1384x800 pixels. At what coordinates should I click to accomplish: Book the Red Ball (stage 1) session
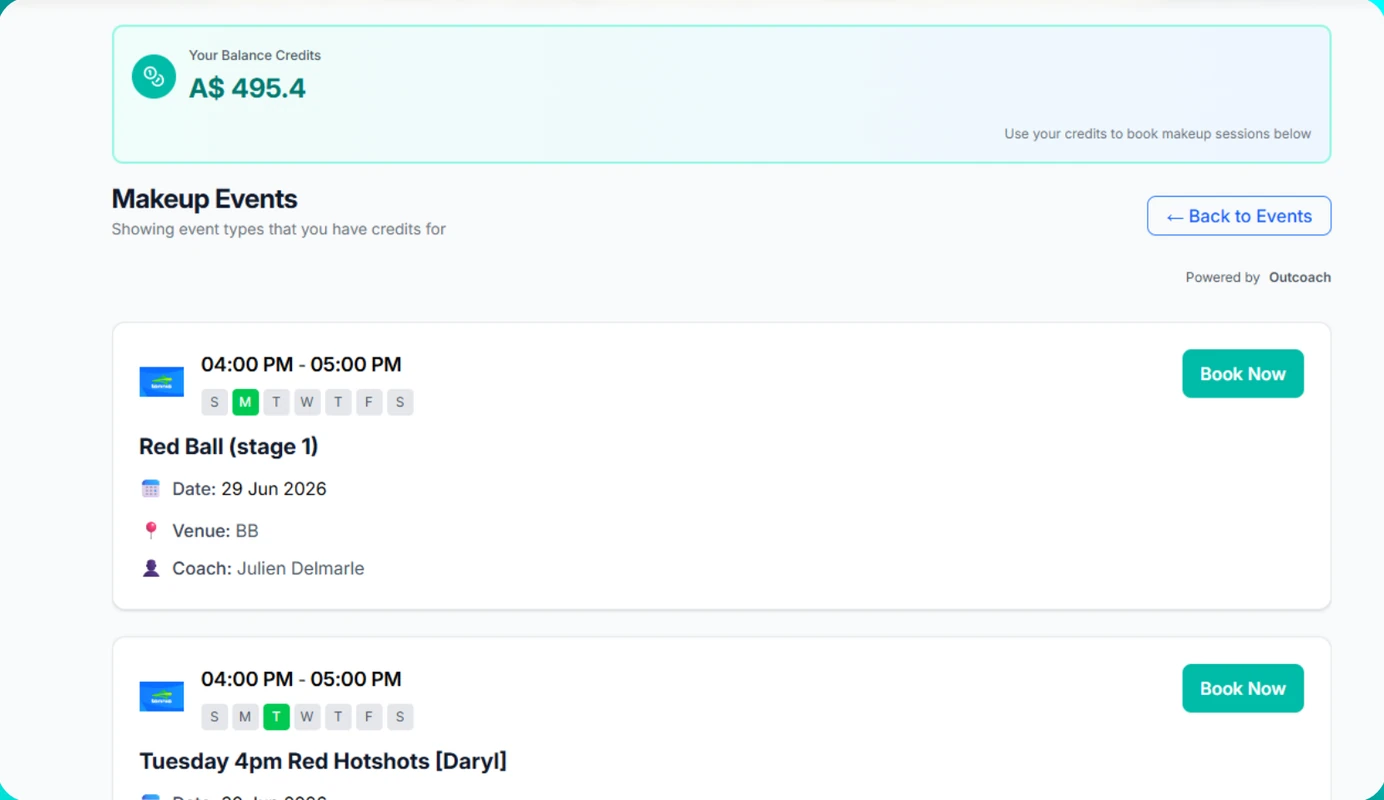coord(1243,374)
